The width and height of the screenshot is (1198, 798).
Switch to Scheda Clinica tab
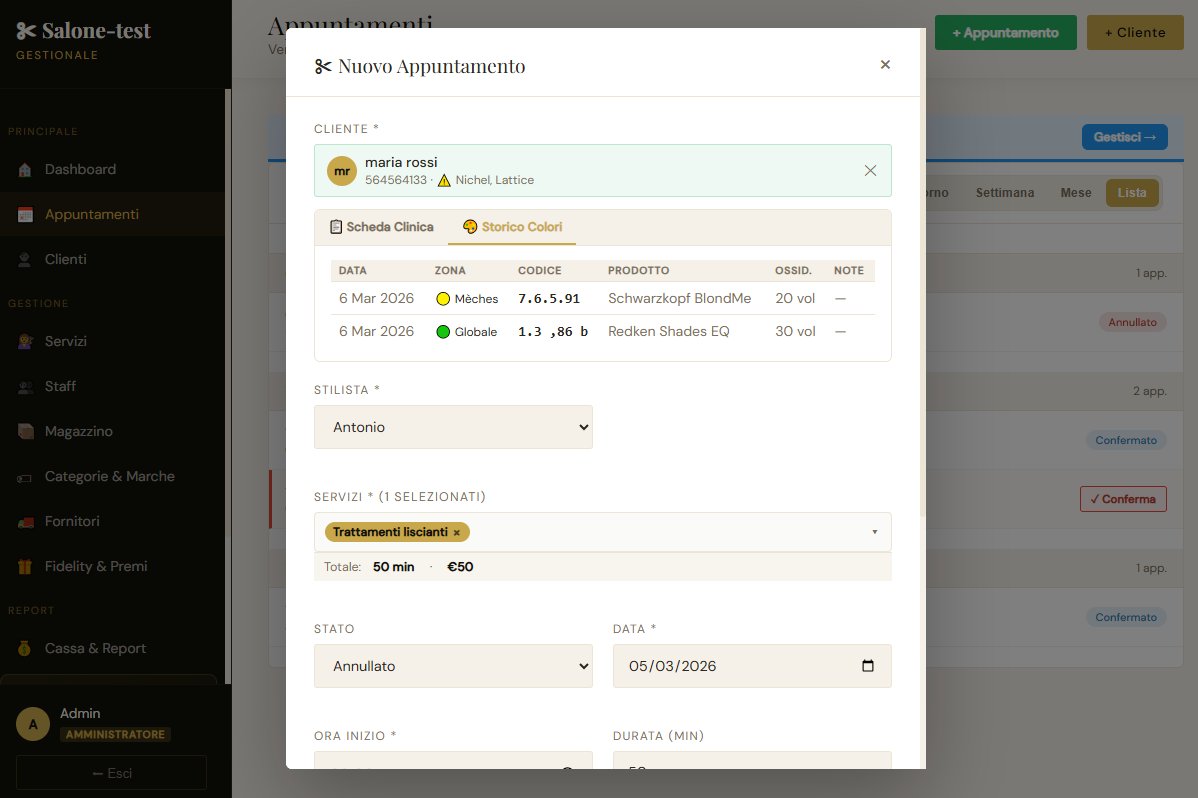coord(382,227)
